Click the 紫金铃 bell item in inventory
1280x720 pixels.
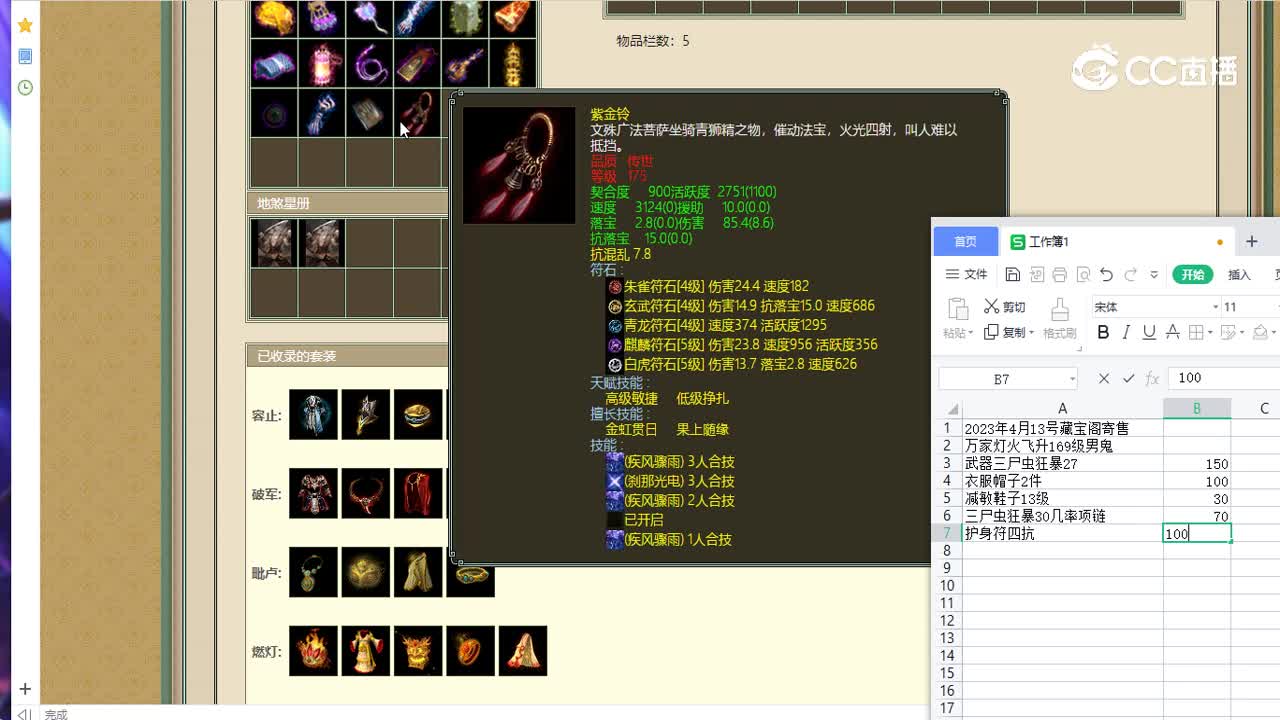(x=418, y=113)
